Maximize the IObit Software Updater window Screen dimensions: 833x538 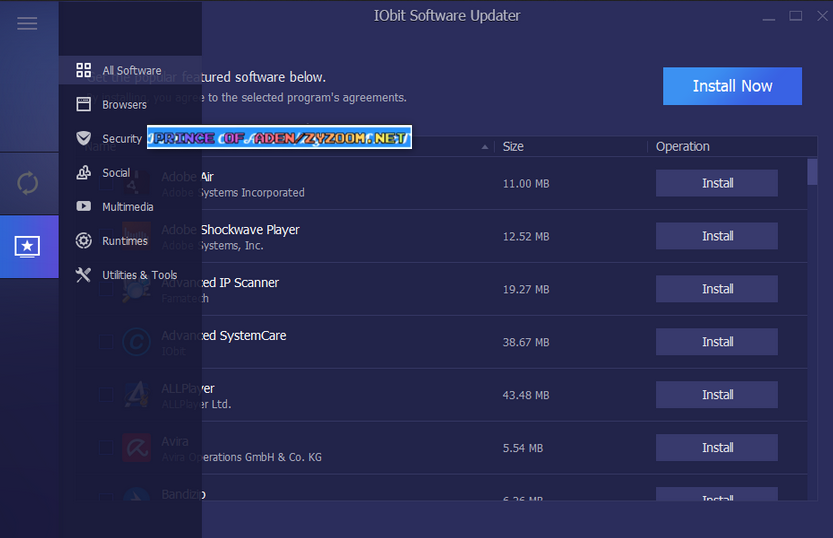click(795, 16)
